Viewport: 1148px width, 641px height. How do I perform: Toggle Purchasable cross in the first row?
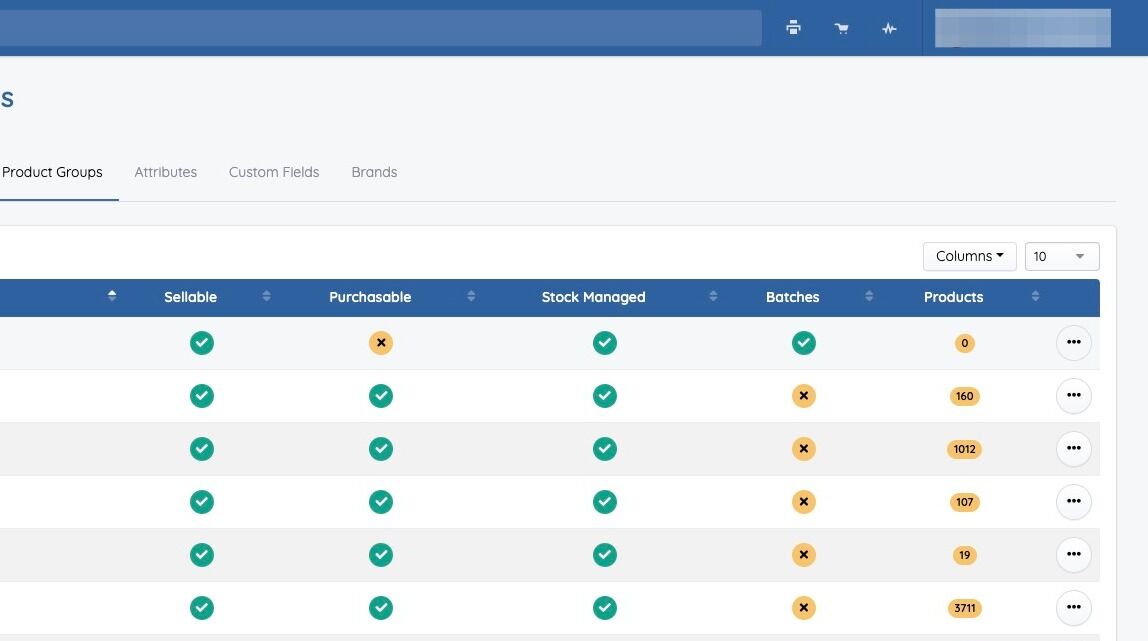click(x=381, y=343)
